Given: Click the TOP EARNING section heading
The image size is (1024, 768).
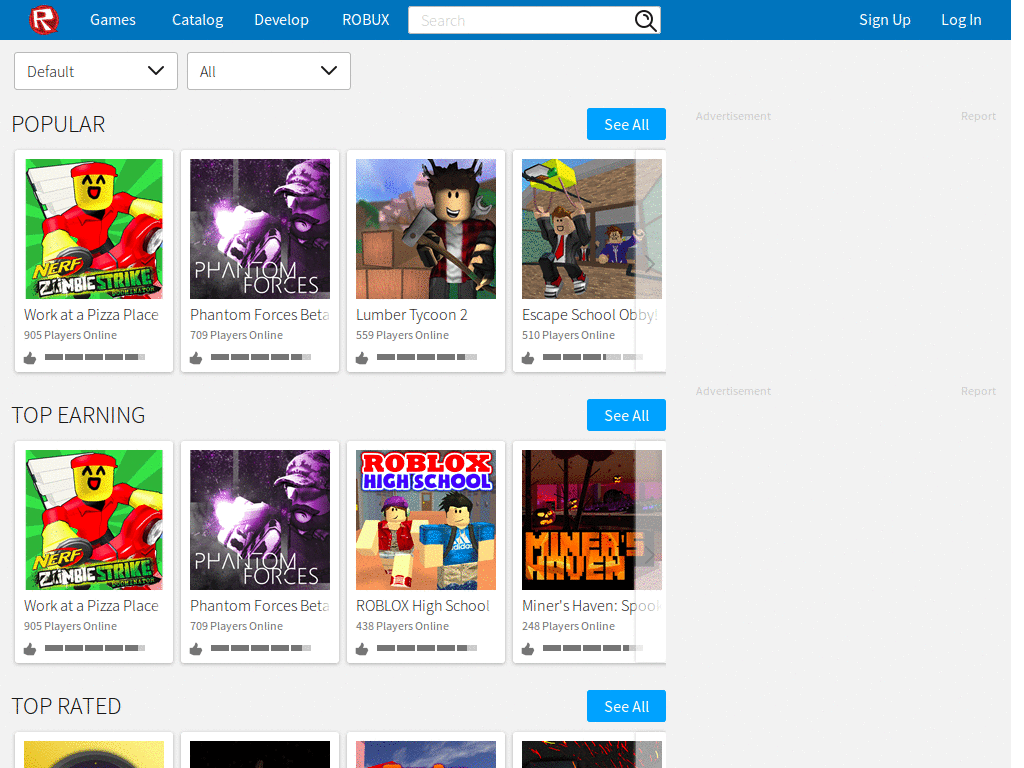Looking at the screenshot, I should tap(78, 415).
